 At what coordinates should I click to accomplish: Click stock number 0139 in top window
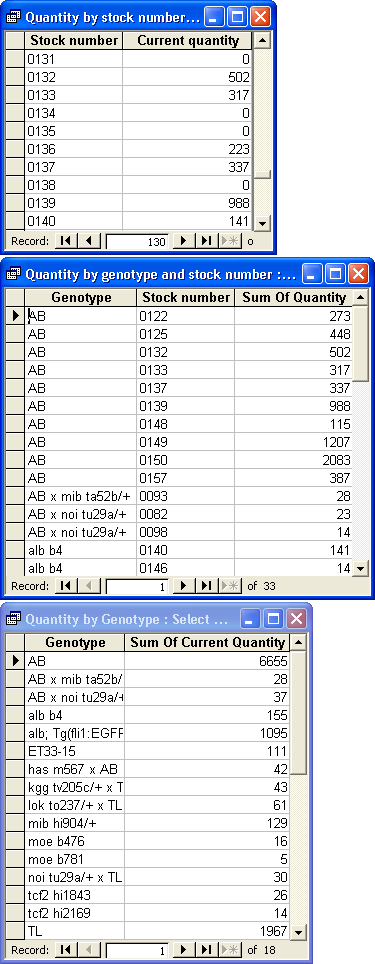[74, 203]
